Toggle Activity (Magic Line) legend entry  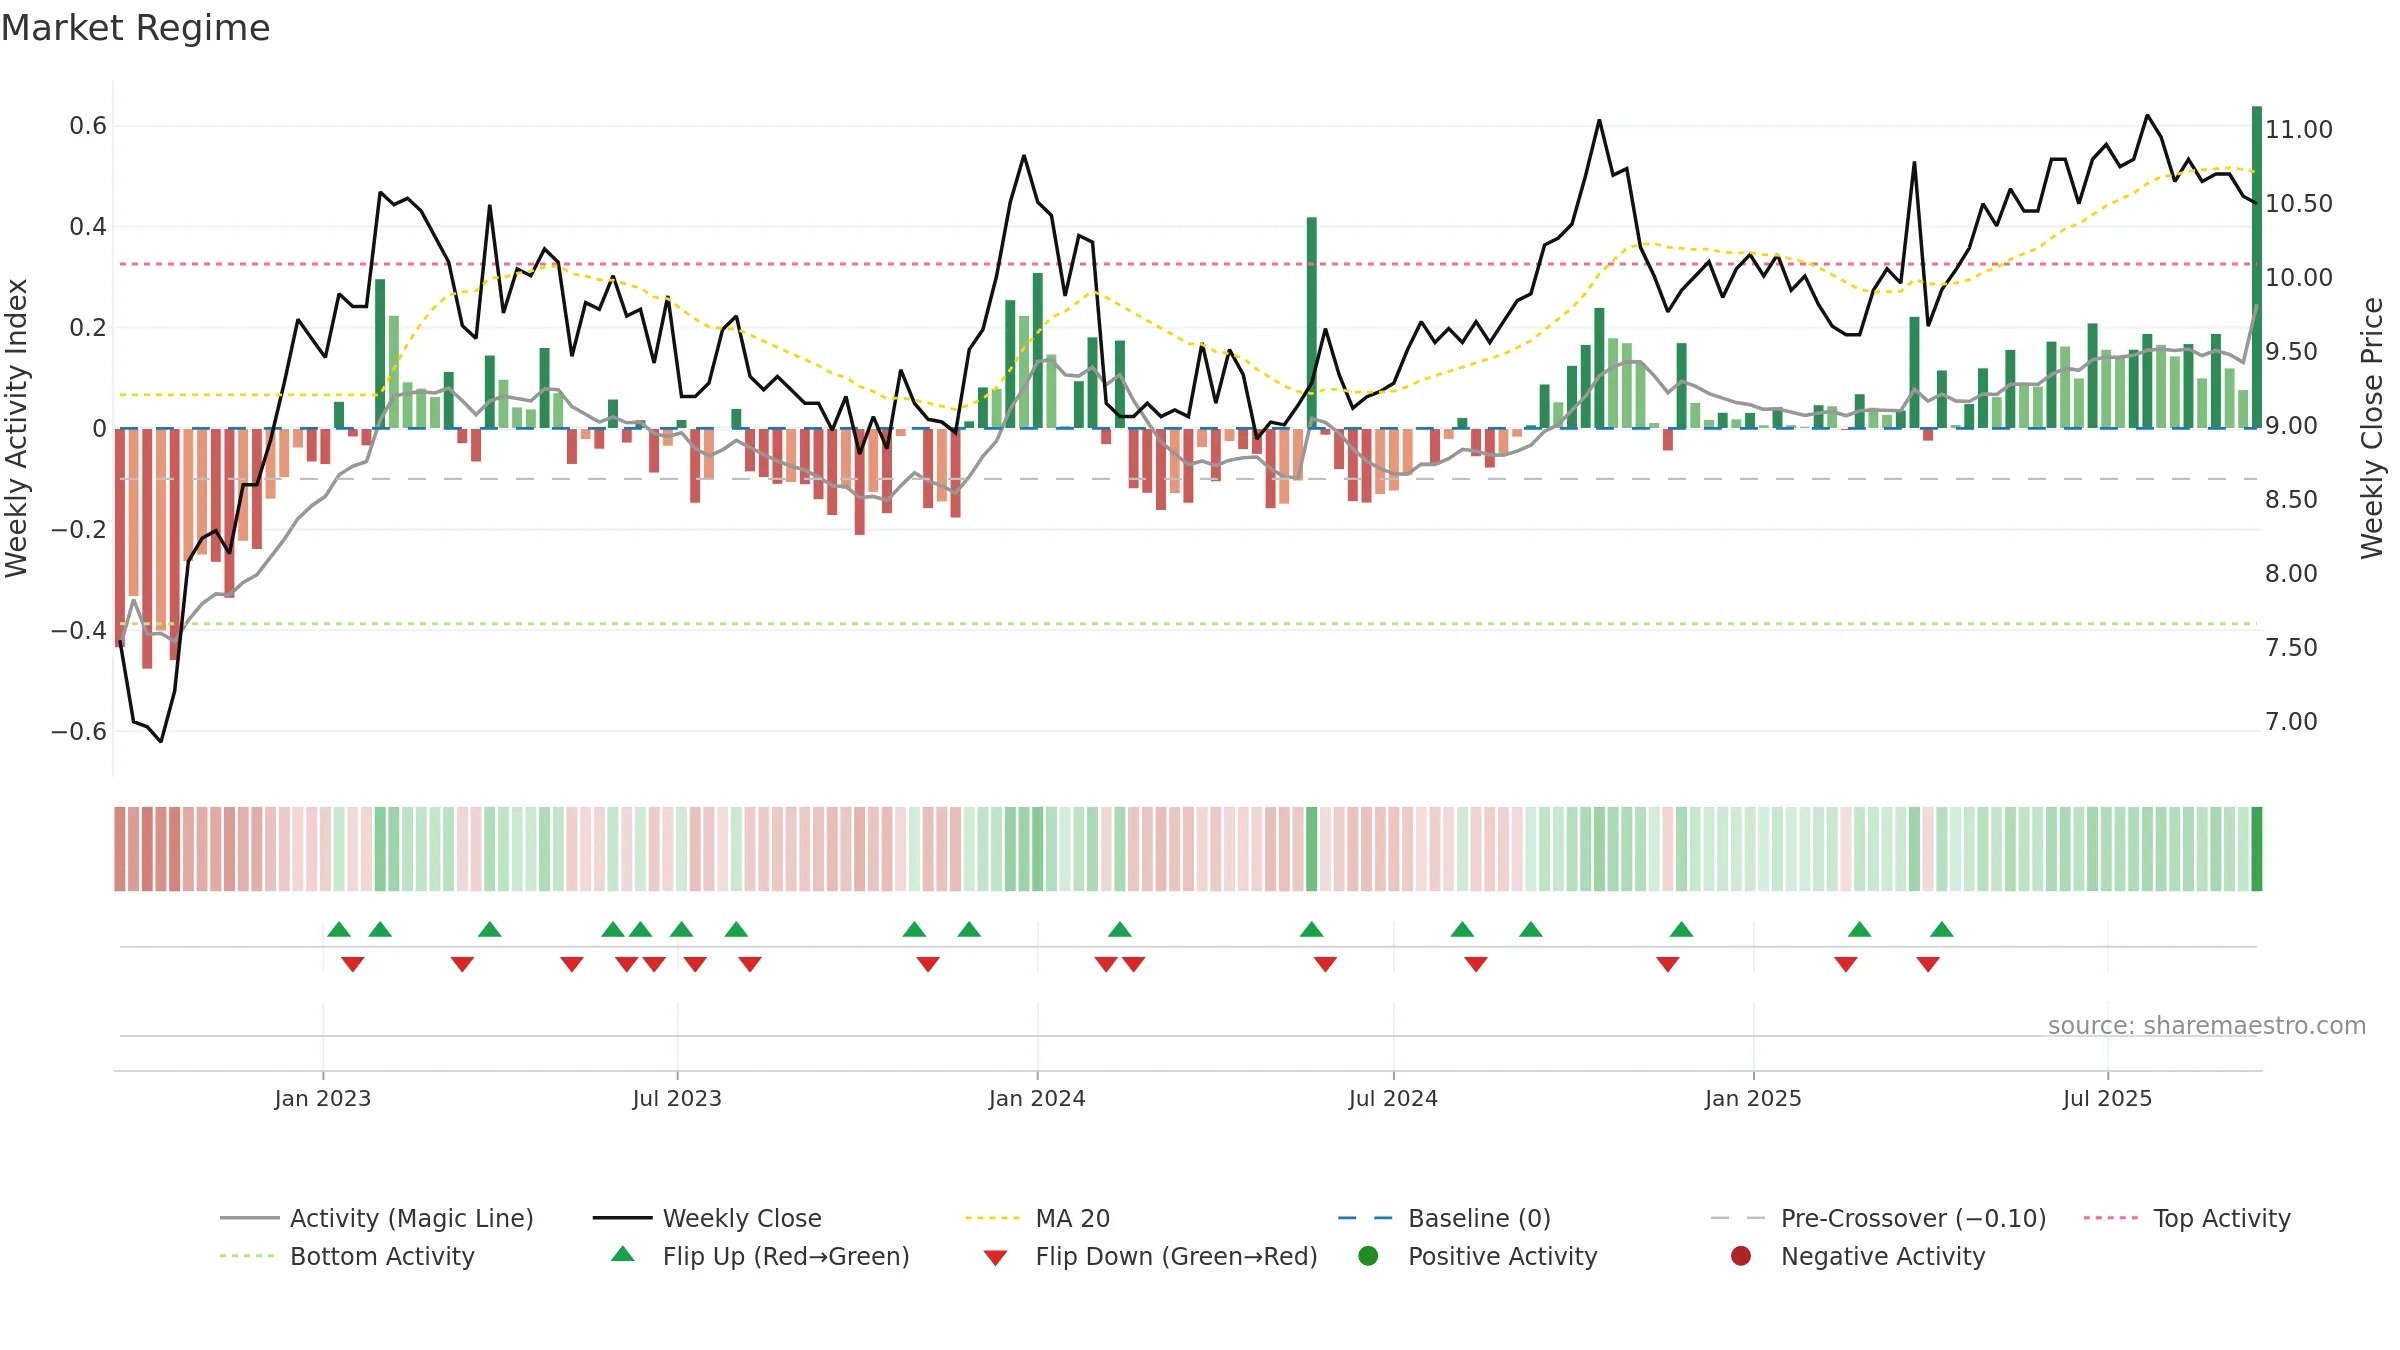[x=377, y=1218]
